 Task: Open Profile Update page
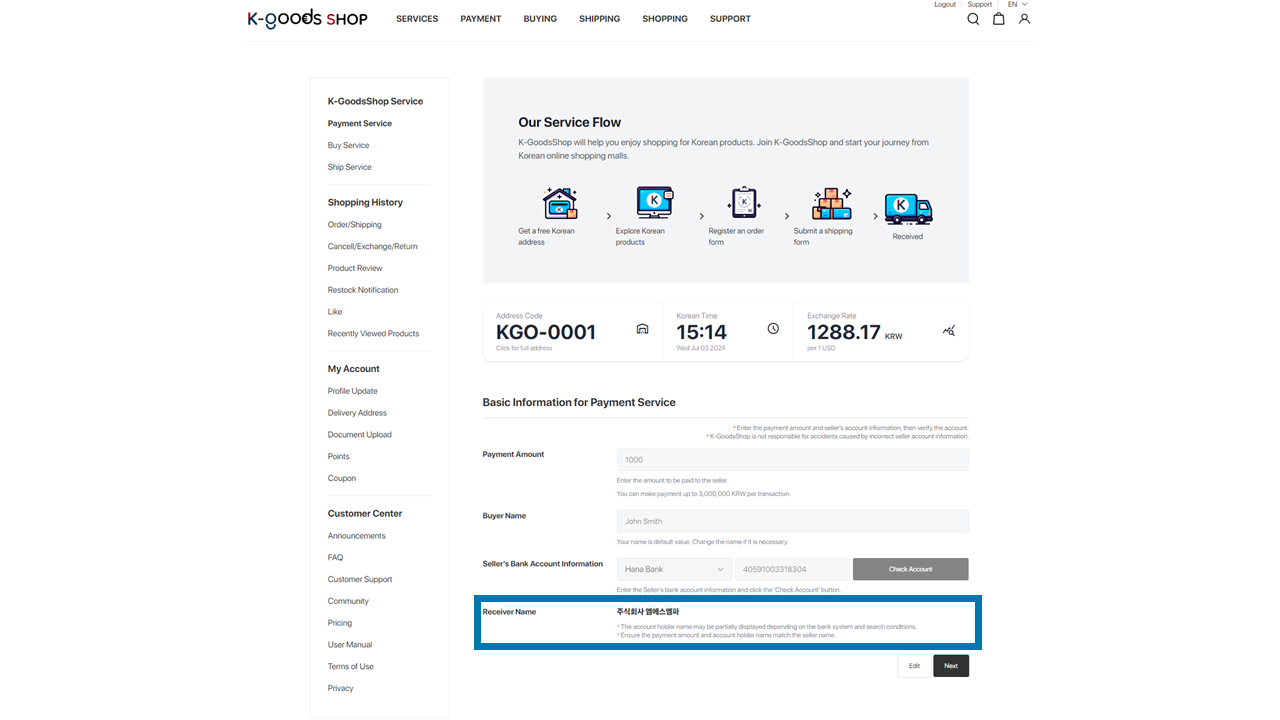click(353, 391)
